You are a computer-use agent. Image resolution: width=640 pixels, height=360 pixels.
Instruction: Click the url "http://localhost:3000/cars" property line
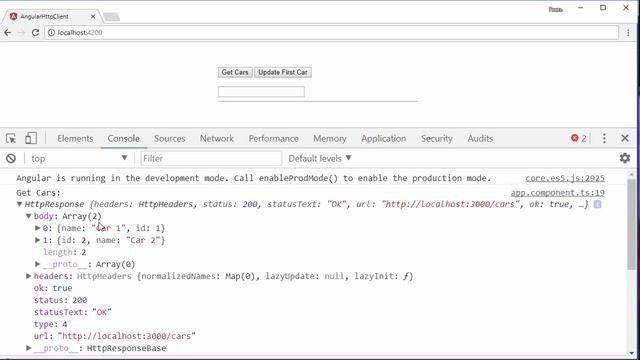[115, 336]
